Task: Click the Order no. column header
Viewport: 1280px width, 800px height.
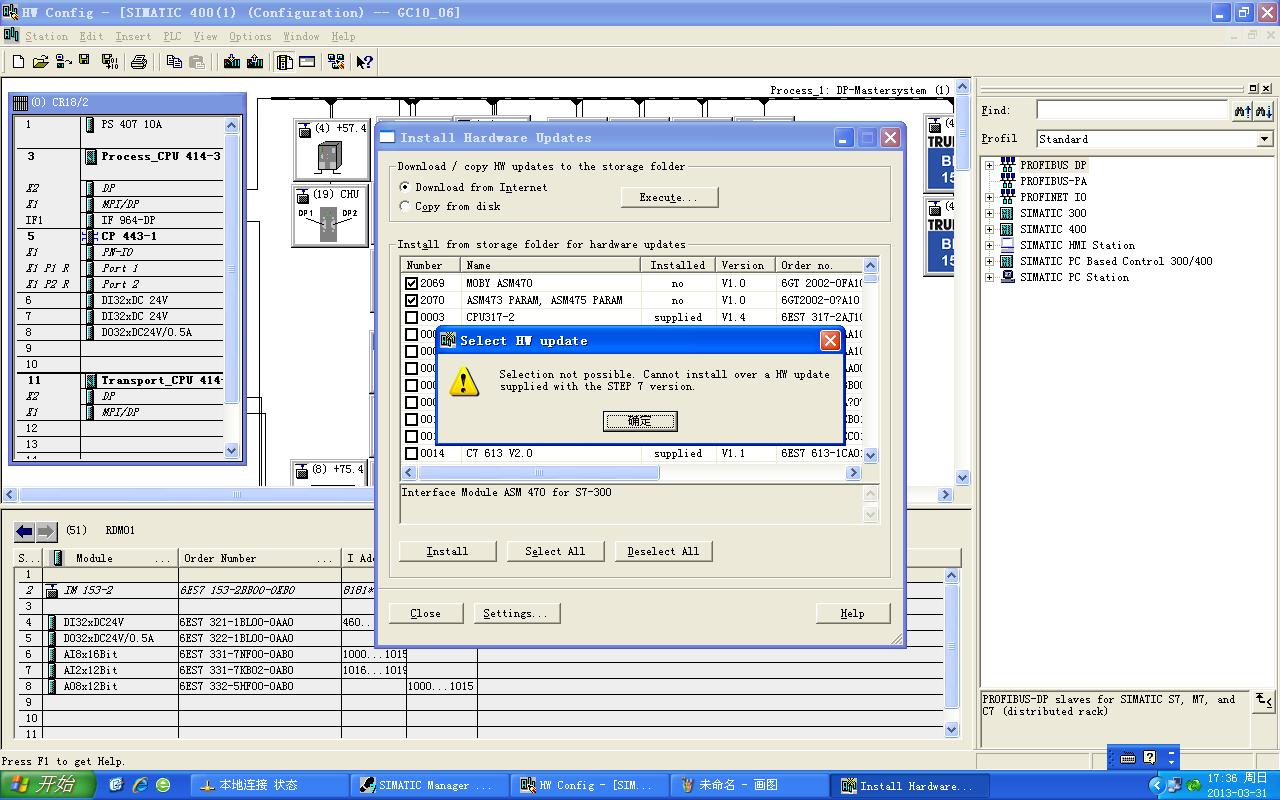Action: (819, 265)
